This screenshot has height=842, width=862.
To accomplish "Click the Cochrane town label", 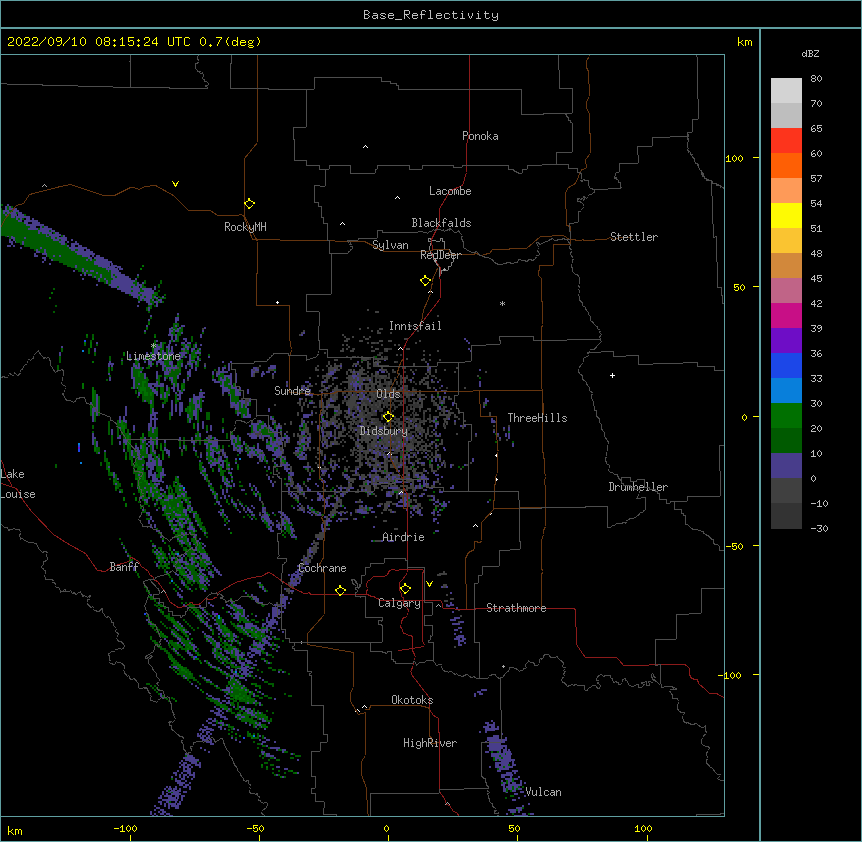I will click(322, 568).
